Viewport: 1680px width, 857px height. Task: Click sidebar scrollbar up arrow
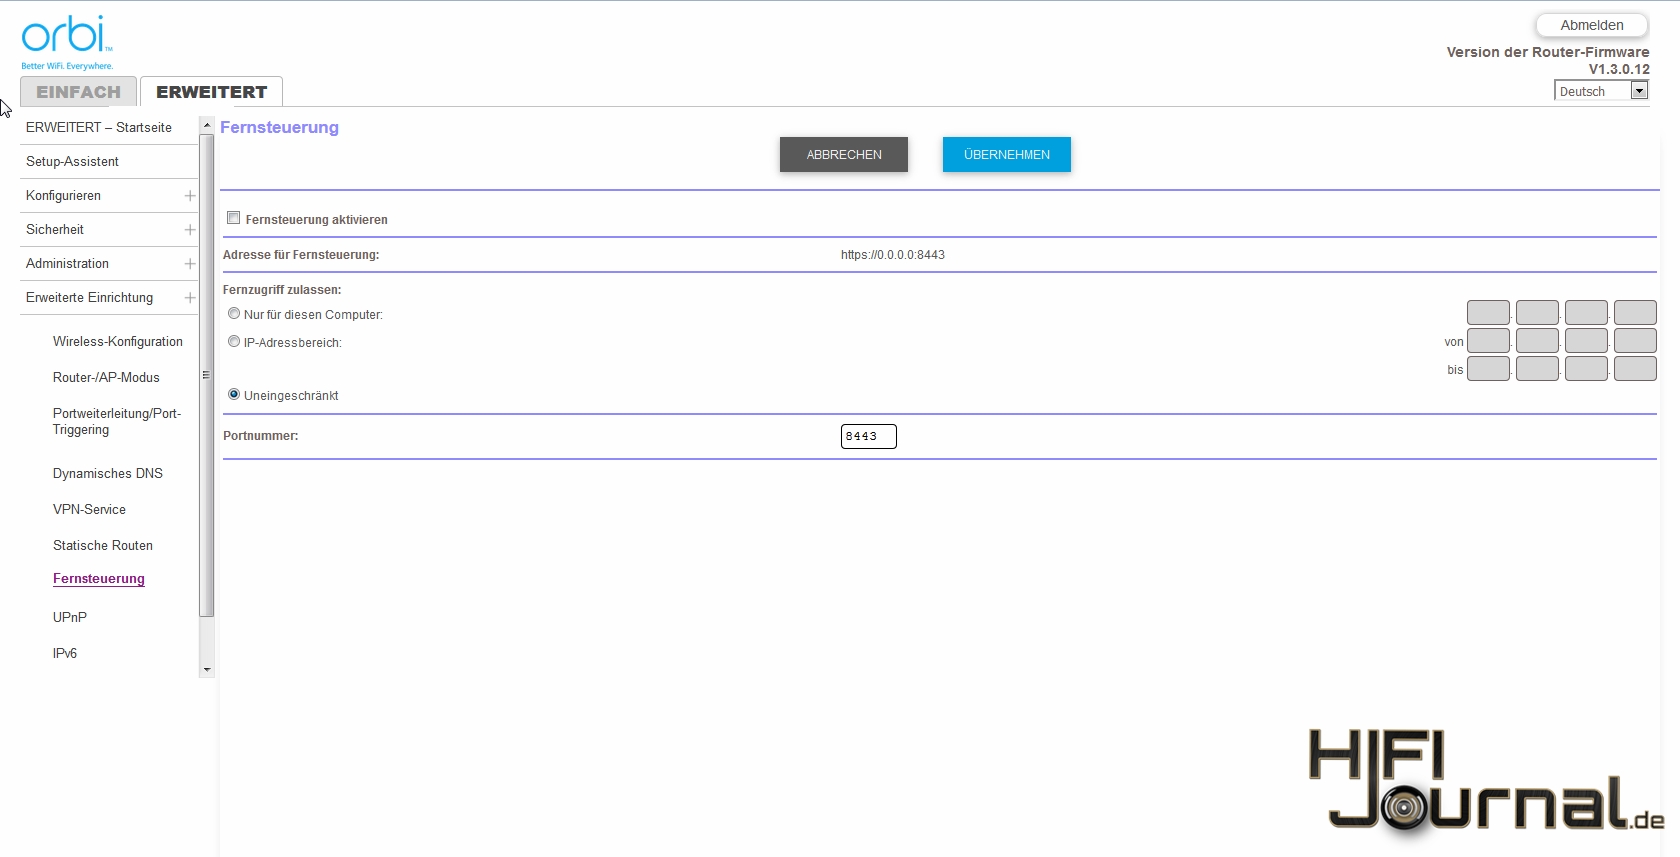pyautogui.click(x=207, y=125)
